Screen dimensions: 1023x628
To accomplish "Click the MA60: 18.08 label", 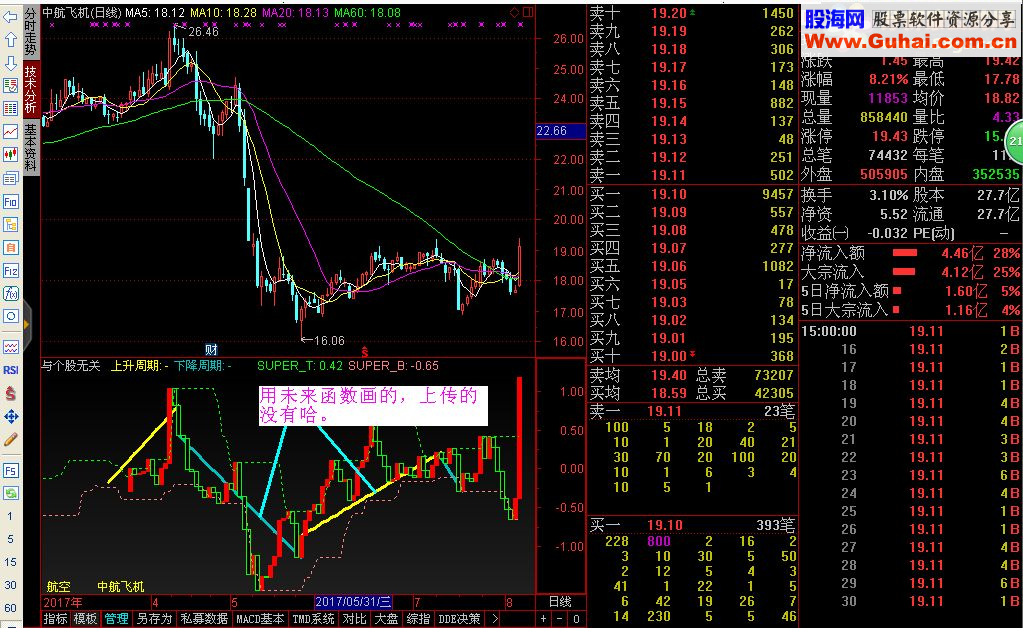I will tap(367, 12).
